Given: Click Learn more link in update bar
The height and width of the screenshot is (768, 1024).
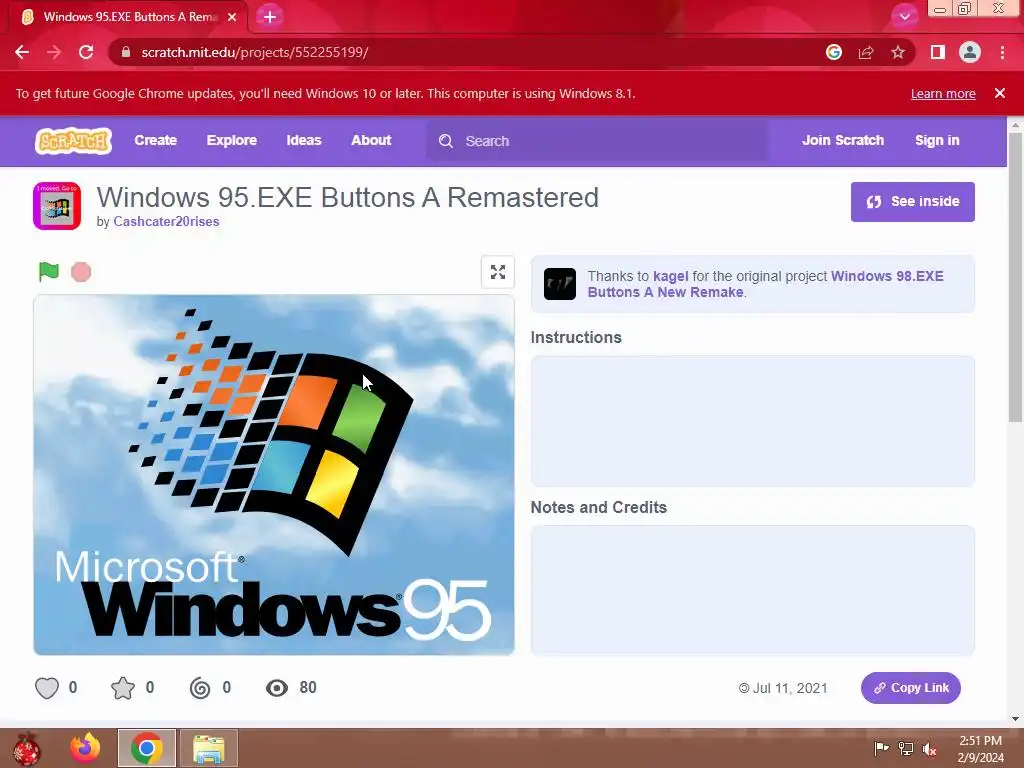Looking at the screenshot, I should 943,93.
